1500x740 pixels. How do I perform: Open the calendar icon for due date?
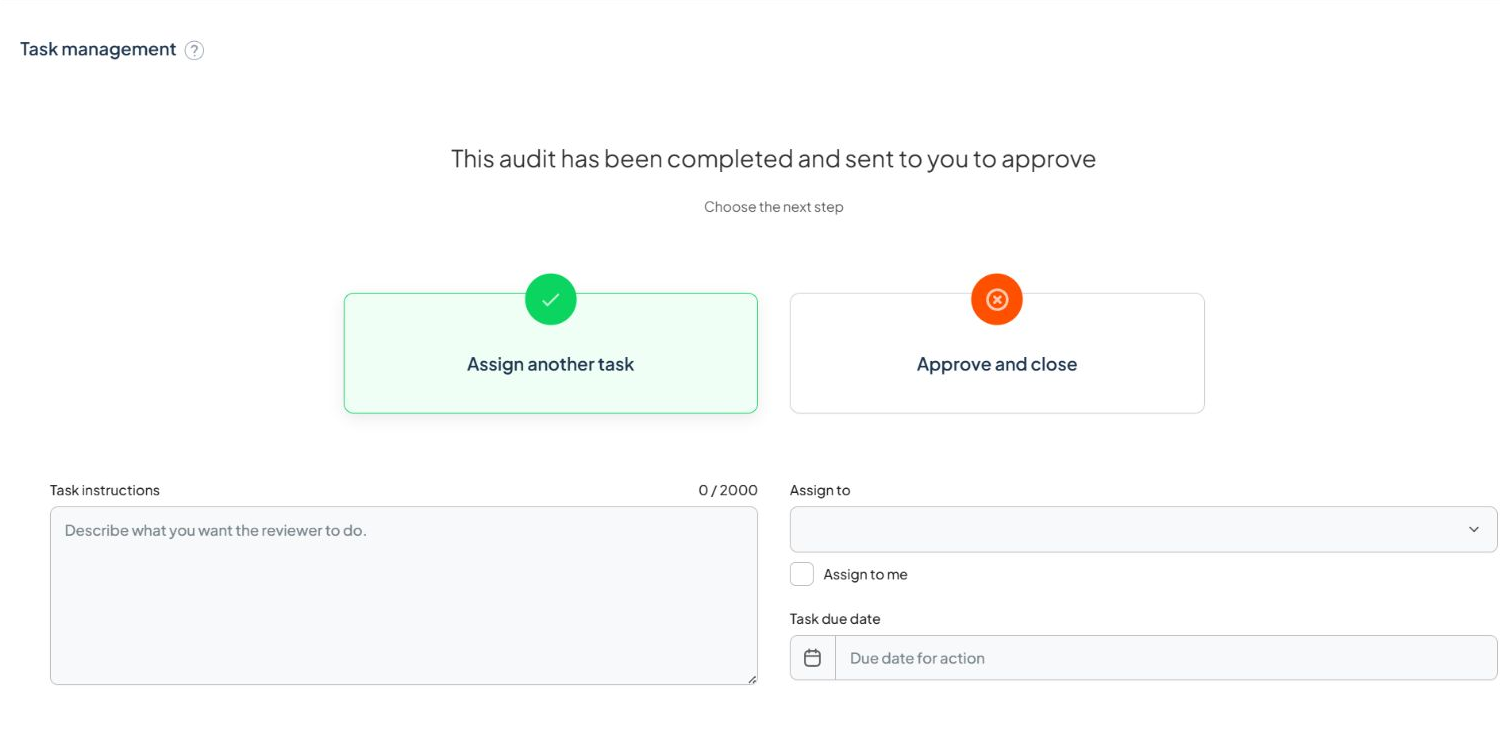tap(813, 658)
